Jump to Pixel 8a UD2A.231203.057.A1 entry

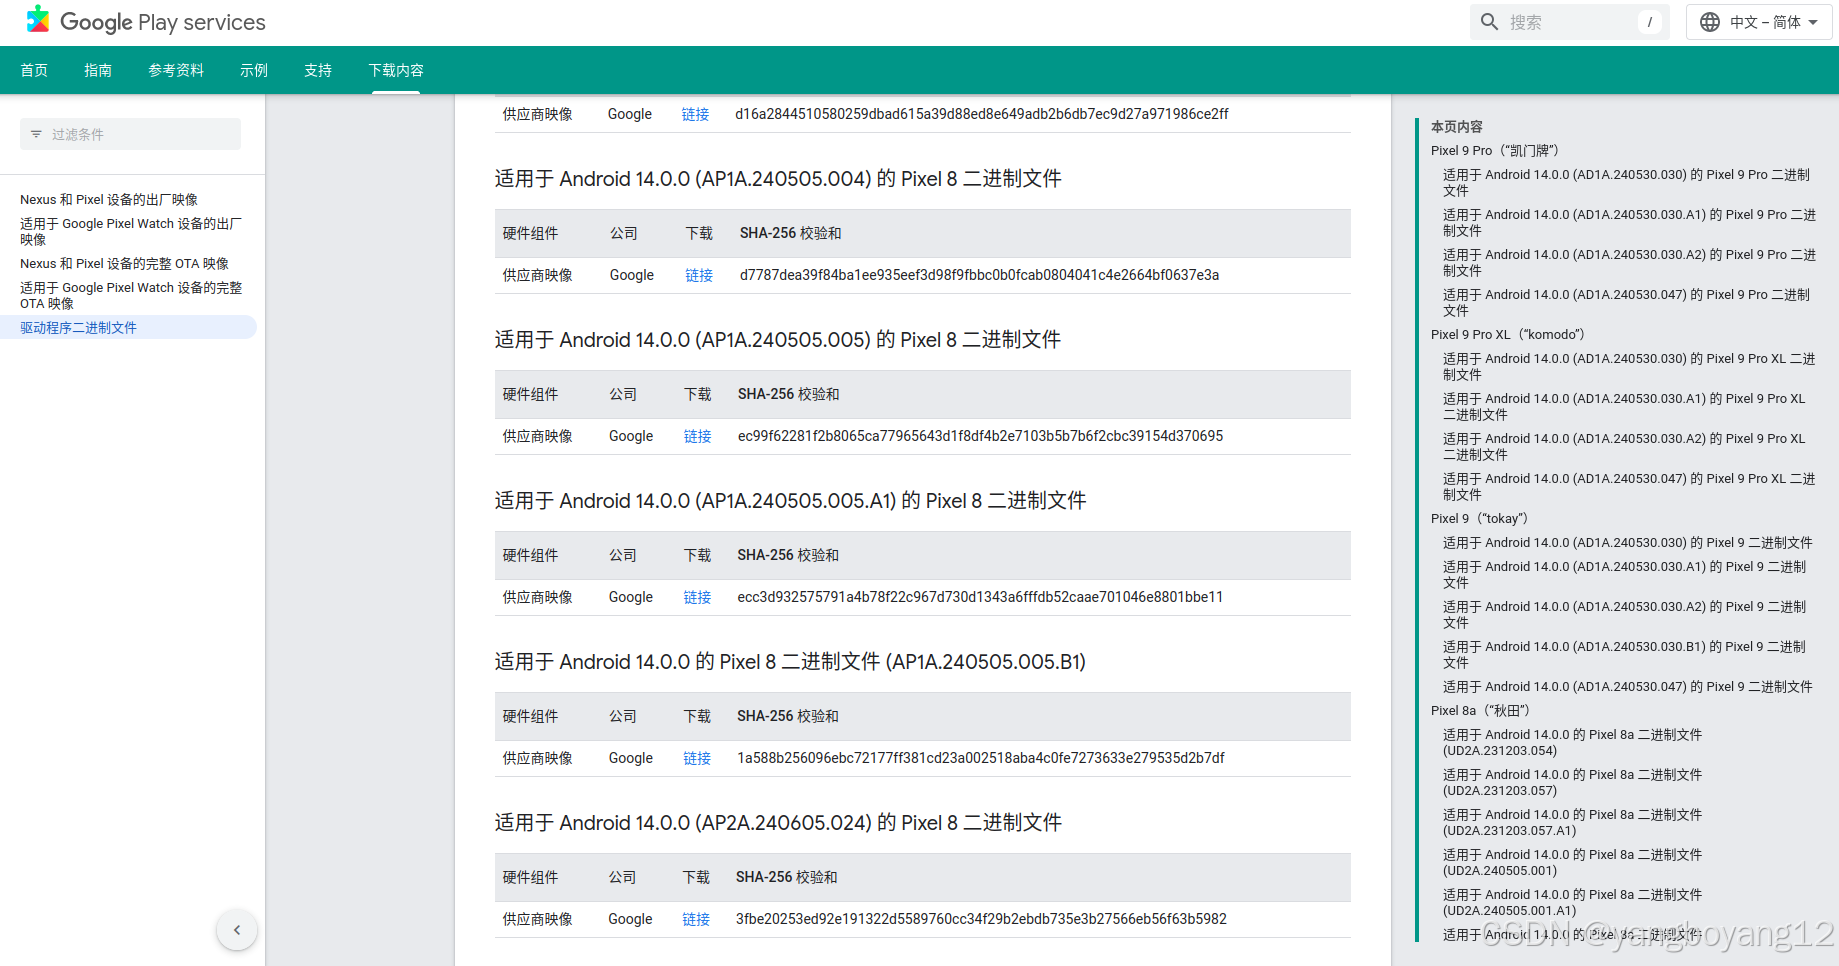pyautogui.click(x=1572, y=822)
